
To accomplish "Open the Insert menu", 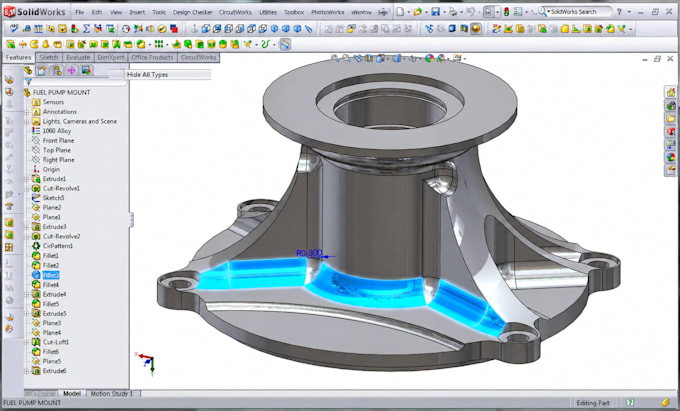I will (x=137, y=12).
